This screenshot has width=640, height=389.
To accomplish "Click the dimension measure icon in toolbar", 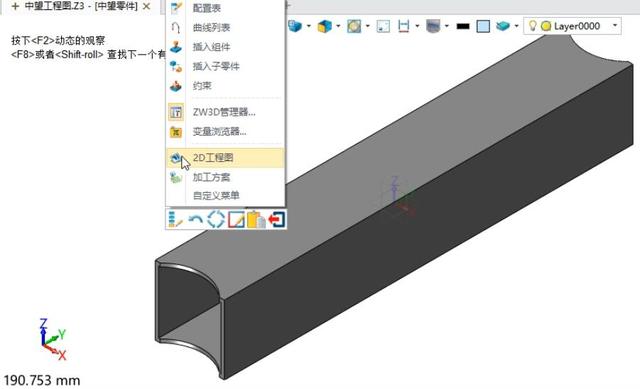I will tap(404, 26).
